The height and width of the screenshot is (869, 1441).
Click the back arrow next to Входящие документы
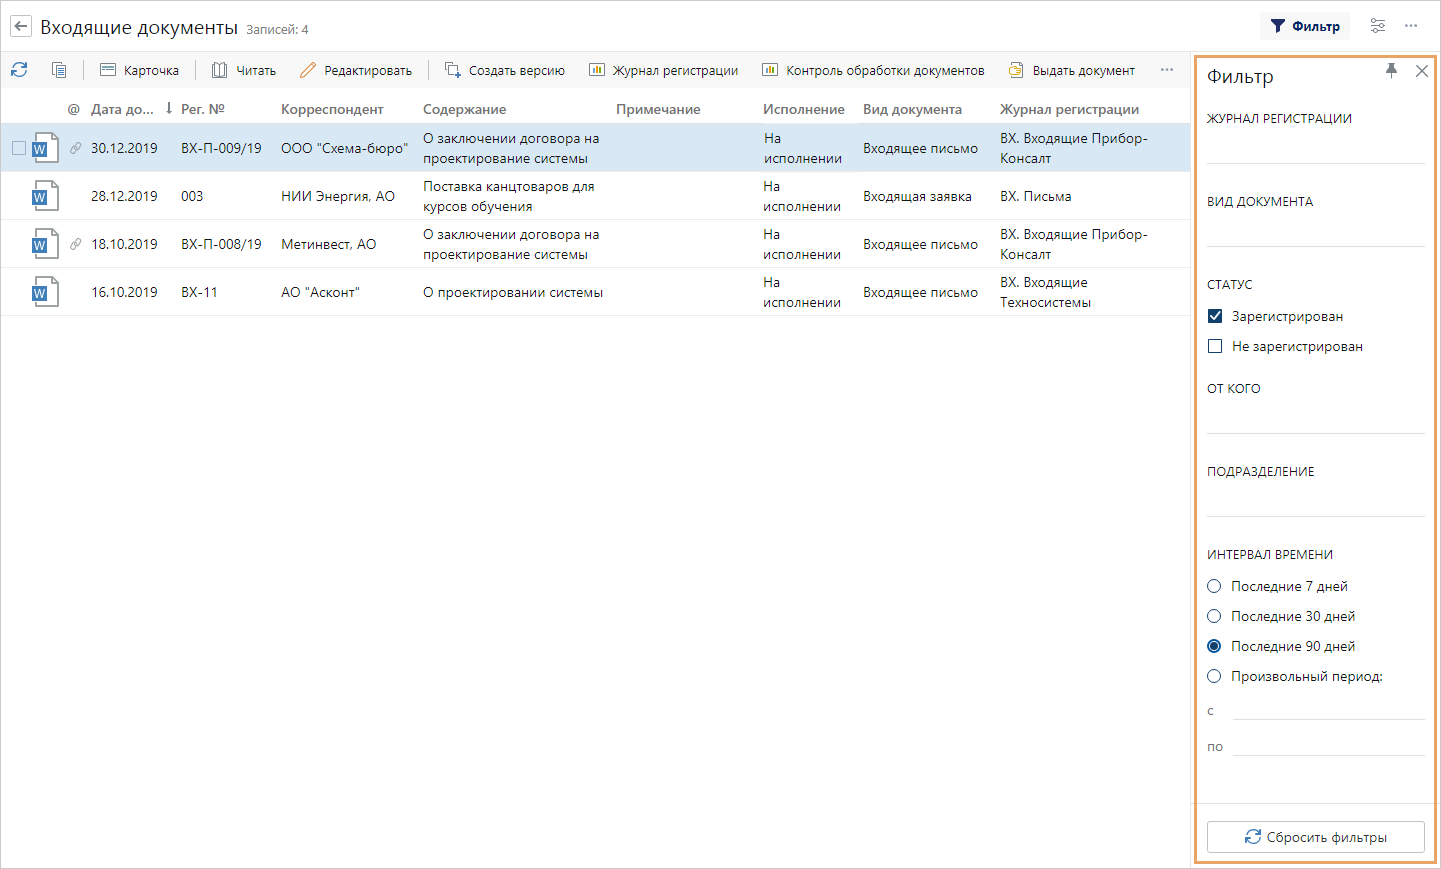click(x=21, y=27)
